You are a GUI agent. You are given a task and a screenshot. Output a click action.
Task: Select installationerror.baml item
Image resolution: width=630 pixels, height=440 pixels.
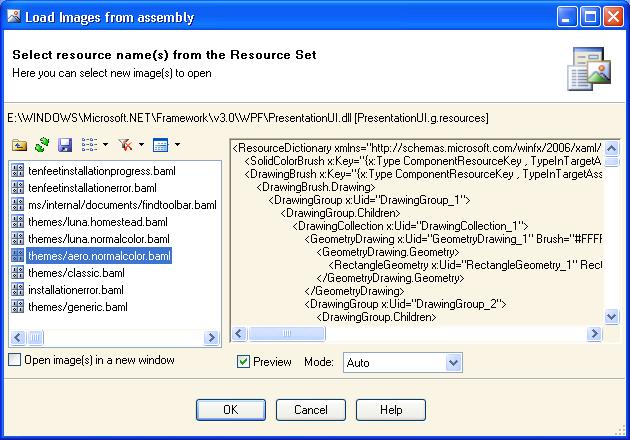(x=76, y=290)
